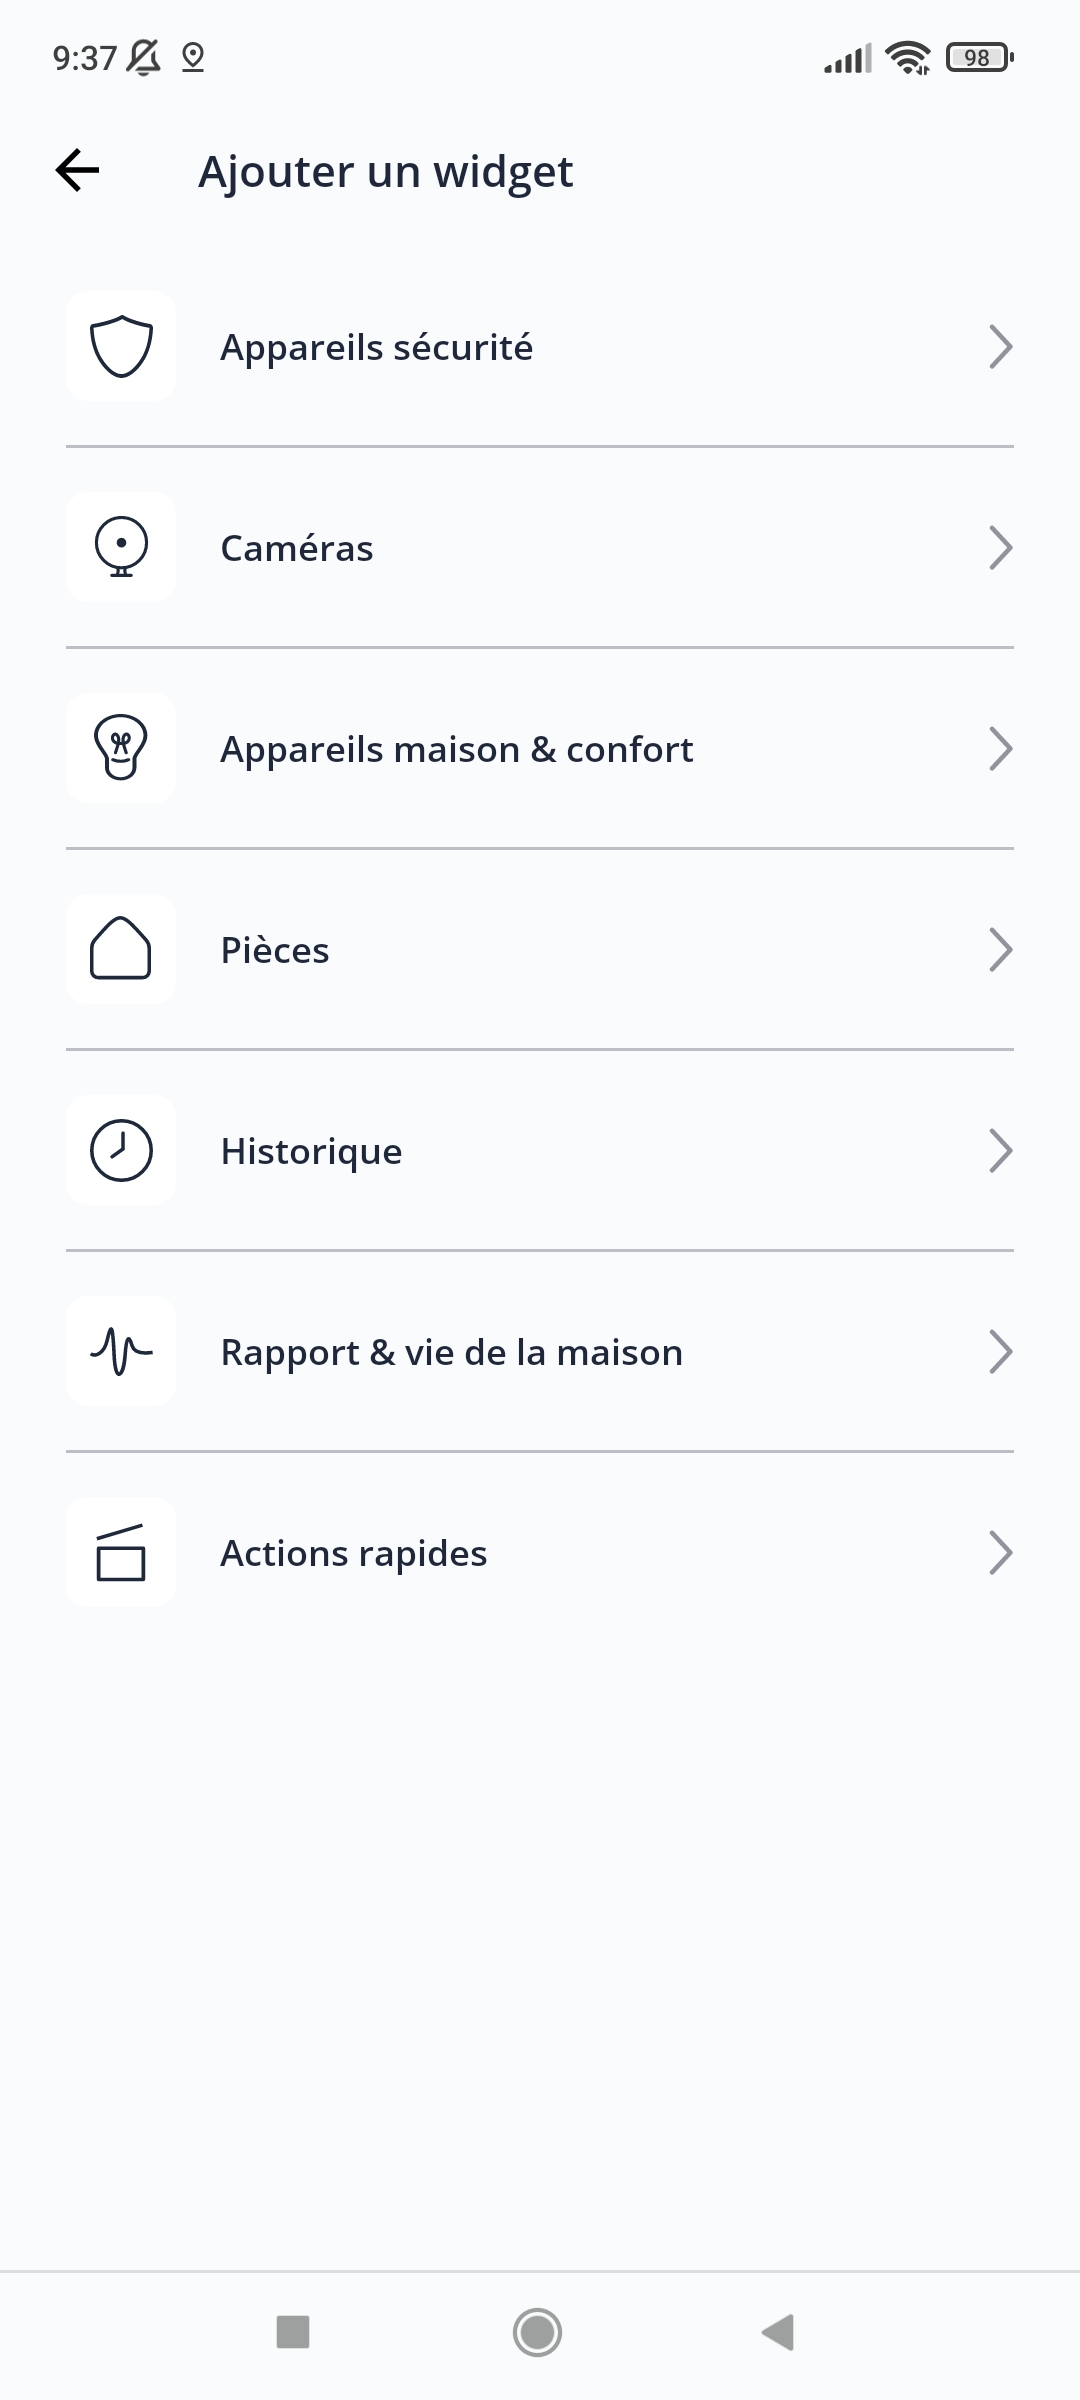Screen dimensions: 1080x2400
Task: Tap the clock icon for Historique
Action: [121, 1151]
